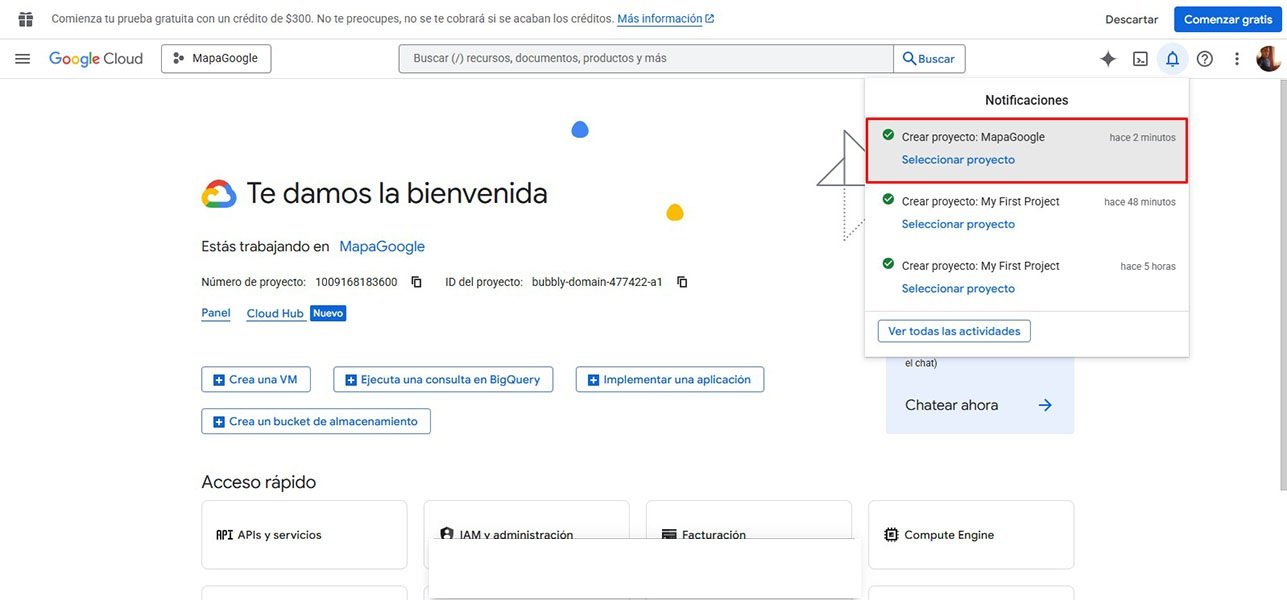Click the Gemini sparkle icon

coord(1103,57)
